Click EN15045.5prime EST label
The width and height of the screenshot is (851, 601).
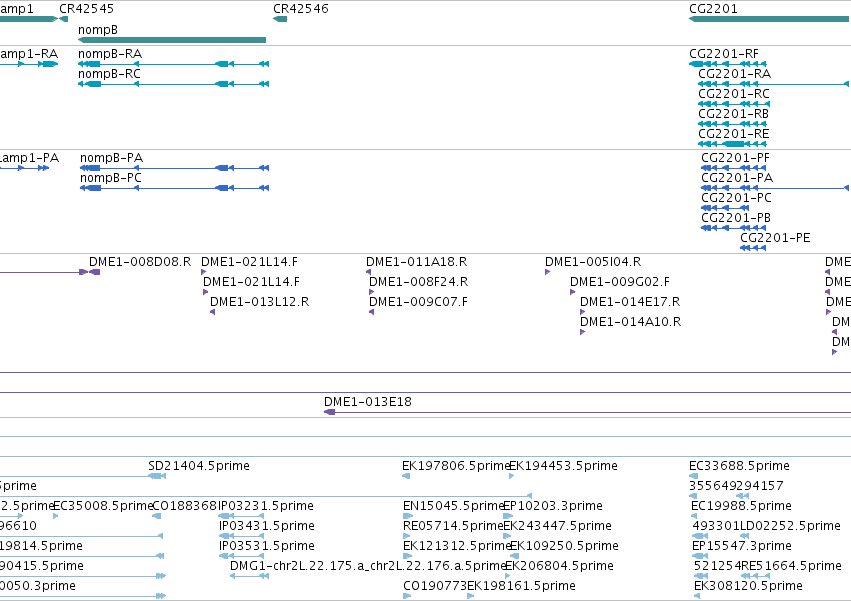[454, 507]
